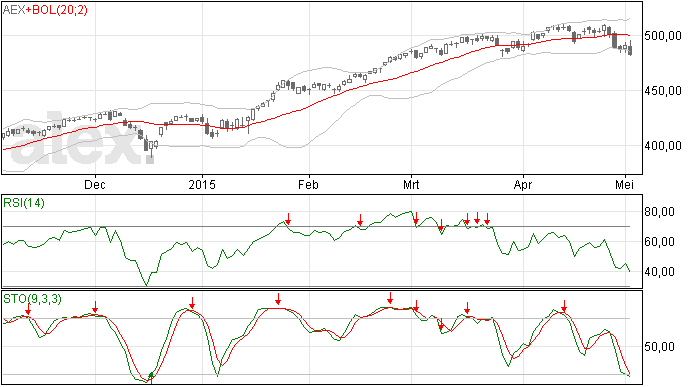
Task: Click the RSI(14) indicator label
Action: coord(24,203)
